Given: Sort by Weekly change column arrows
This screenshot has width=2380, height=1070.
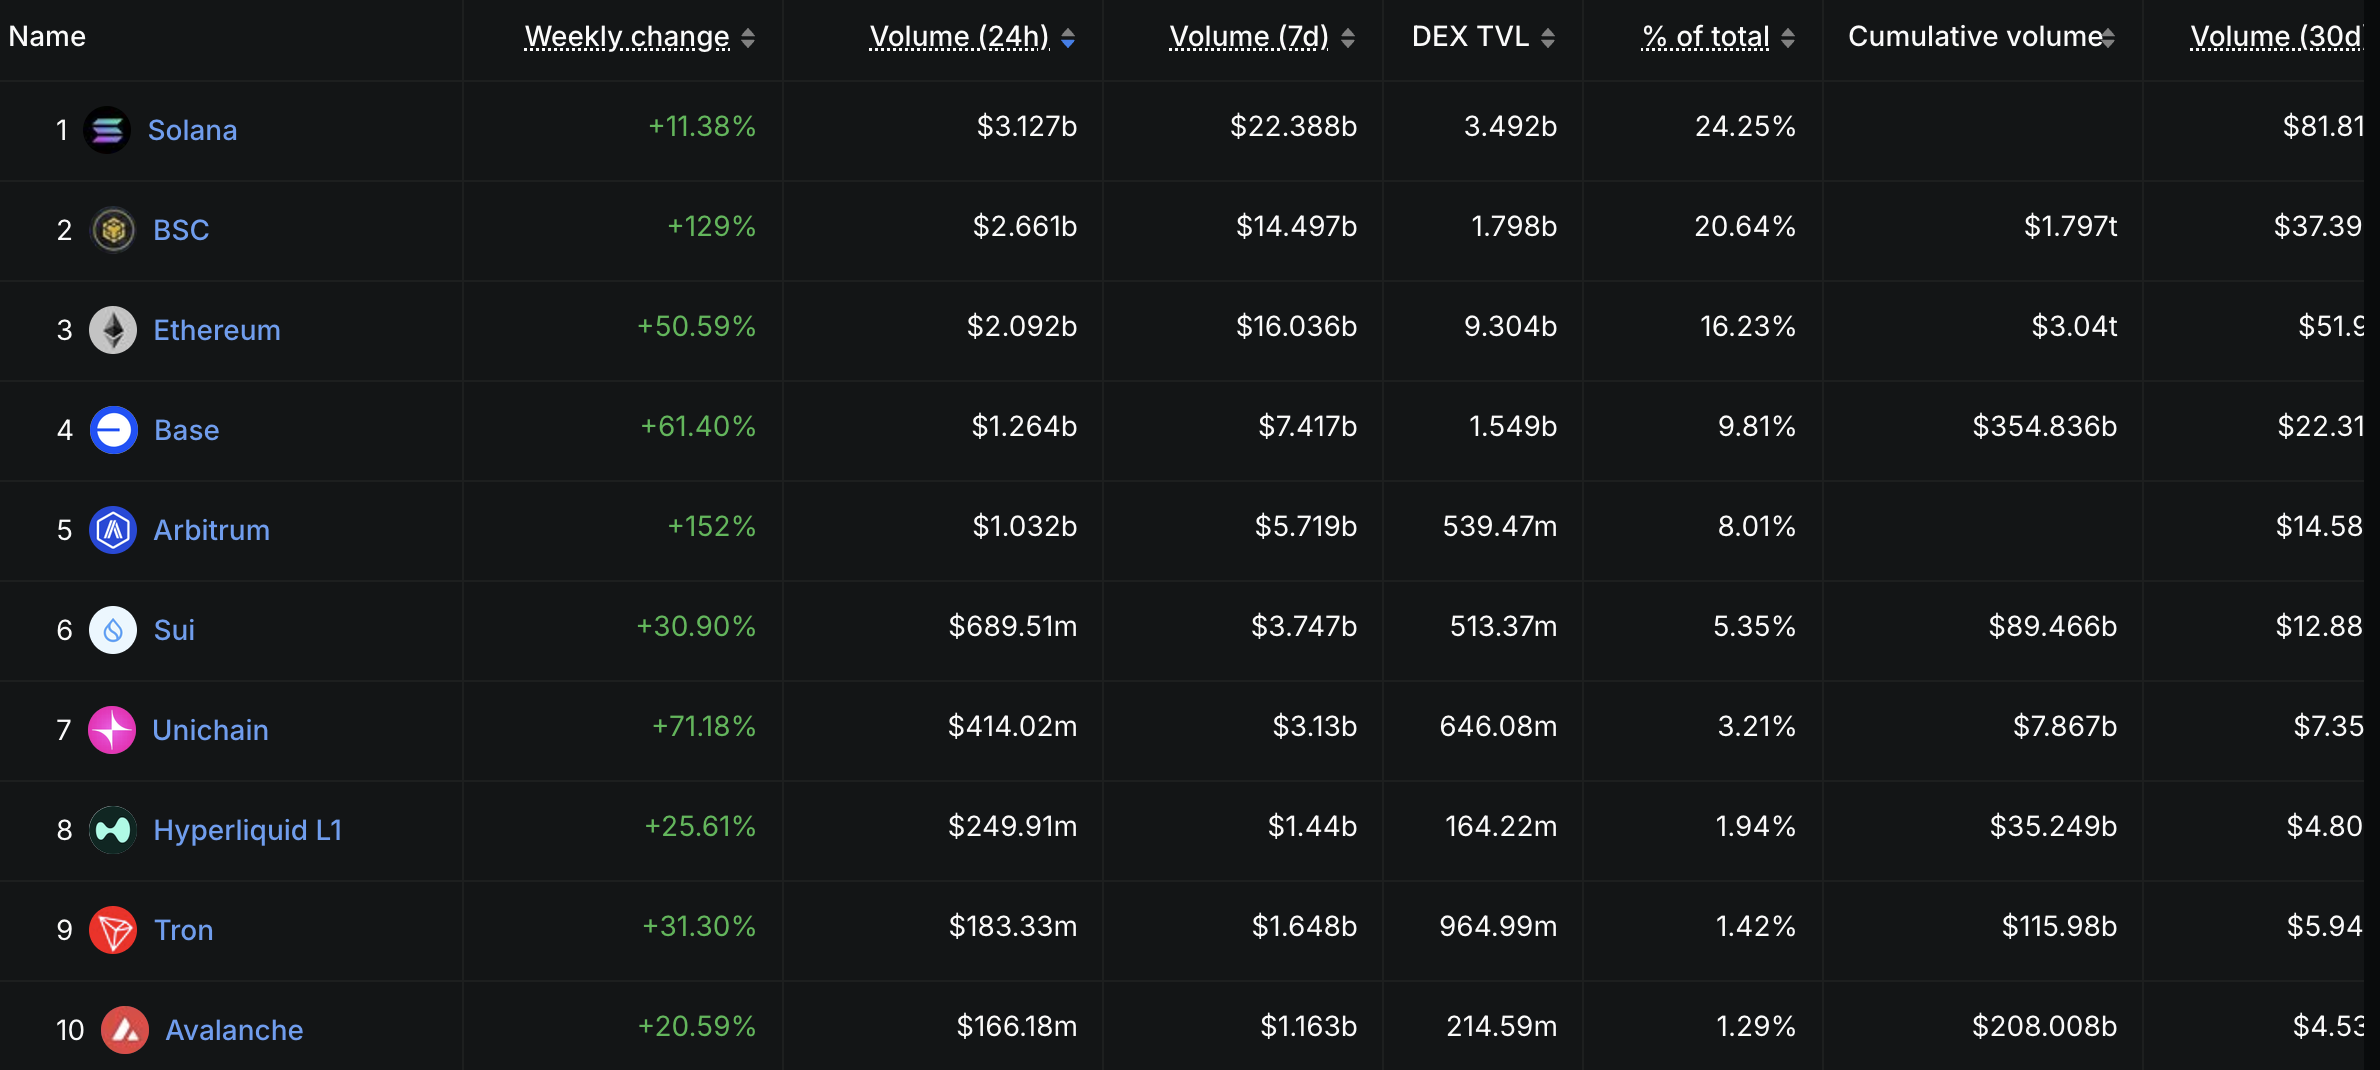Looking at the screenshot, I should point(748,38).
